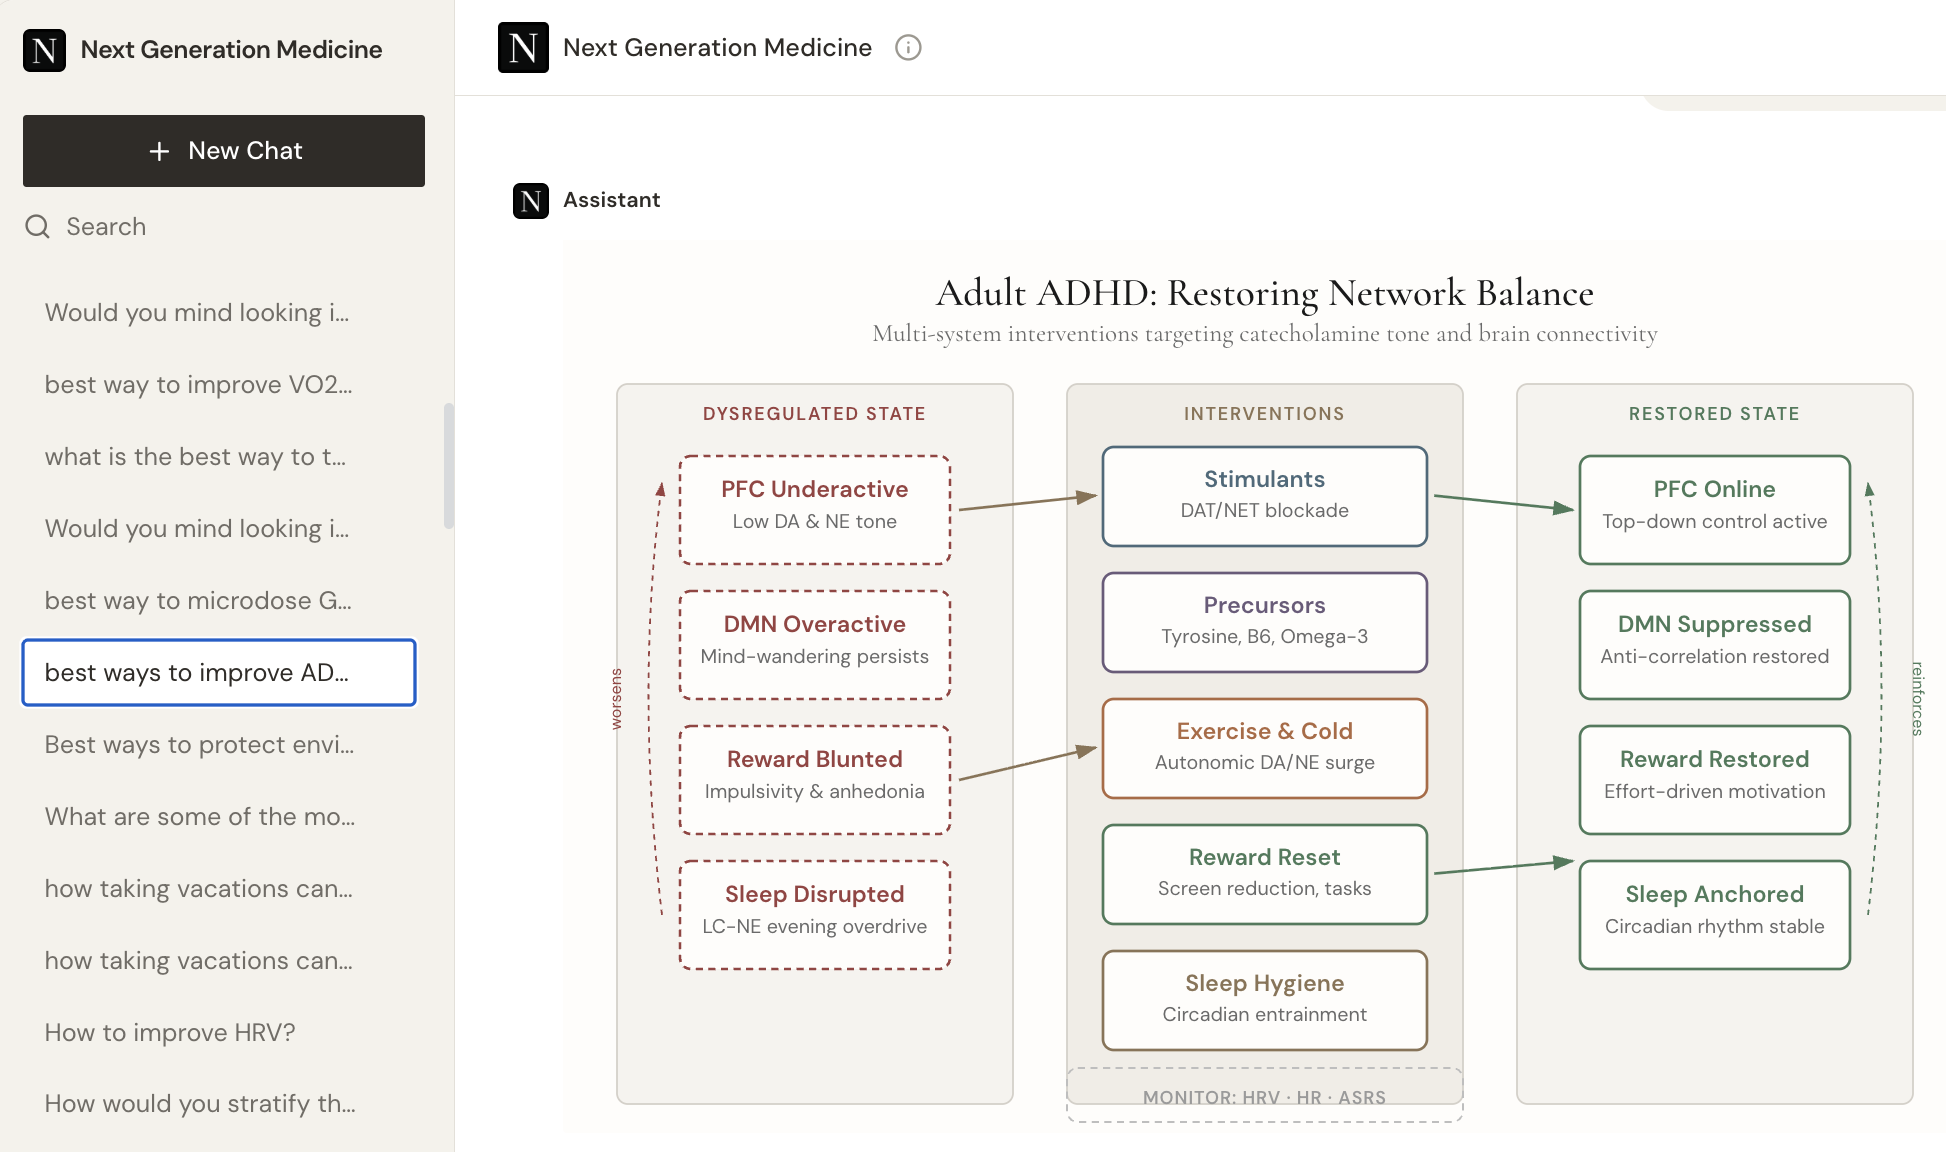This screenshot has width=1946, height=1152.
Task: Open the first 'how taking vacations can...' chat
Action: (x=219, y=889)
